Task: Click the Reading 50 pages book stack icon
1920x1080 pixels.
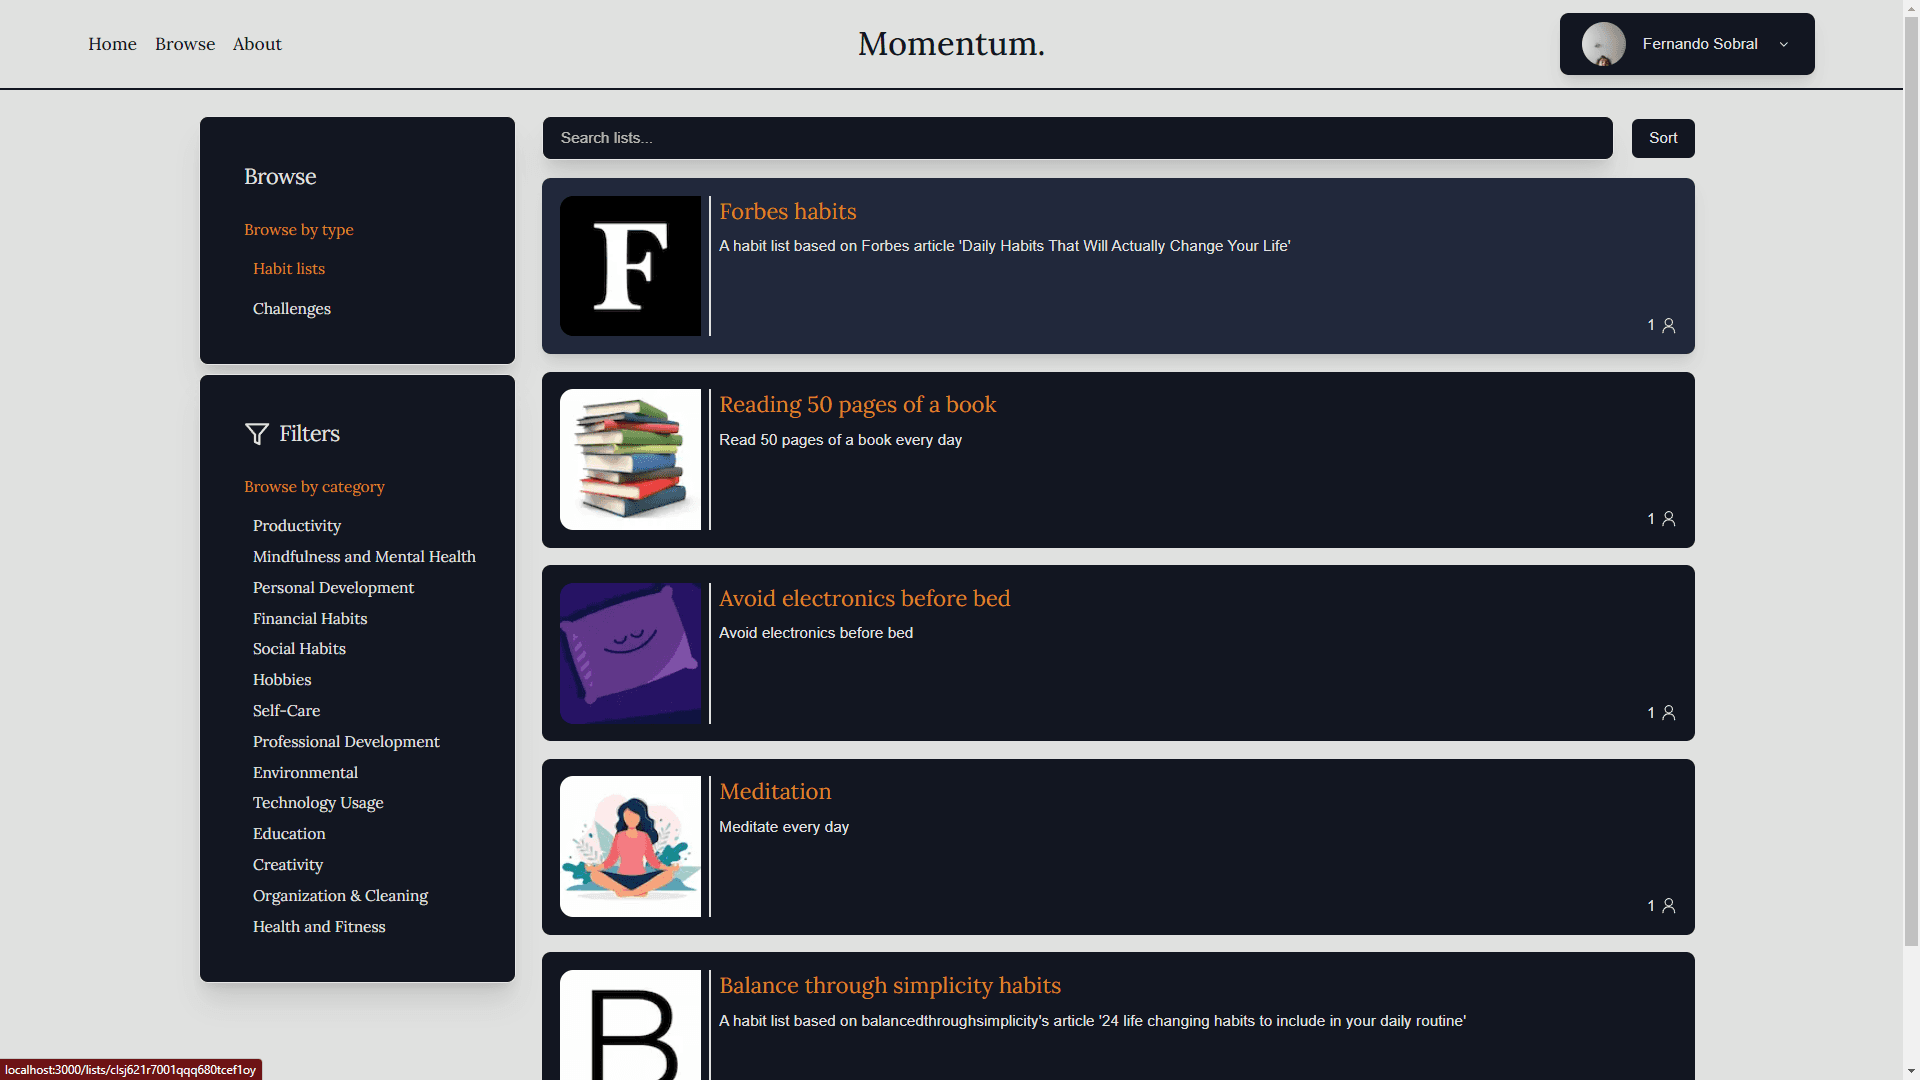Action: click(630, 458)
